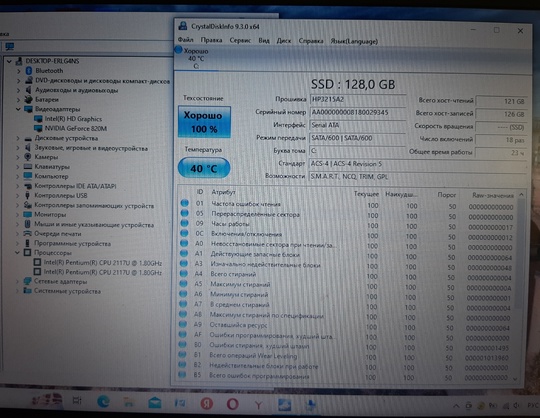This screenshot has height=418, width=540.
Task: Expand Дисковые устройства in Device Manager
Action: (x=18, y=138)
